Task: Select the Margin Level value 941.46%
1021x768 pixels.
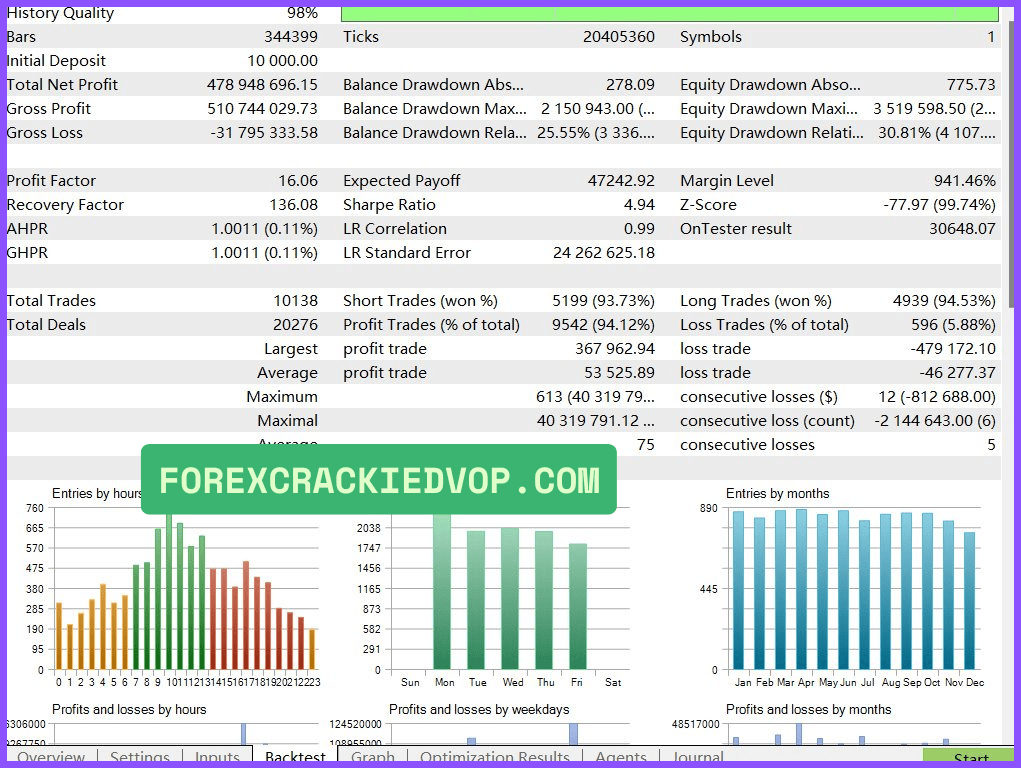Action: [964, 181]
